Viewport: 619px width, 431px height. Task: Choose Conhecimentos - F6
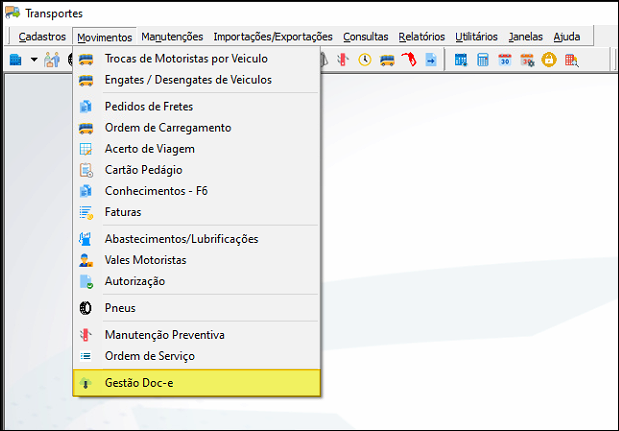[x=197, y=191]
